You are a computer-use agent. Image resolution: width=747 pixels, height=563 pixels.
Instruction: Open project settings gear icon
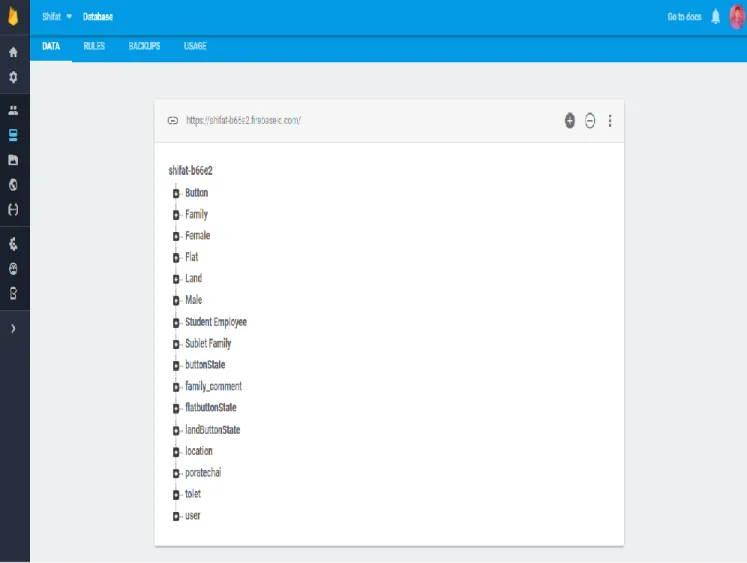coord(13,77)
